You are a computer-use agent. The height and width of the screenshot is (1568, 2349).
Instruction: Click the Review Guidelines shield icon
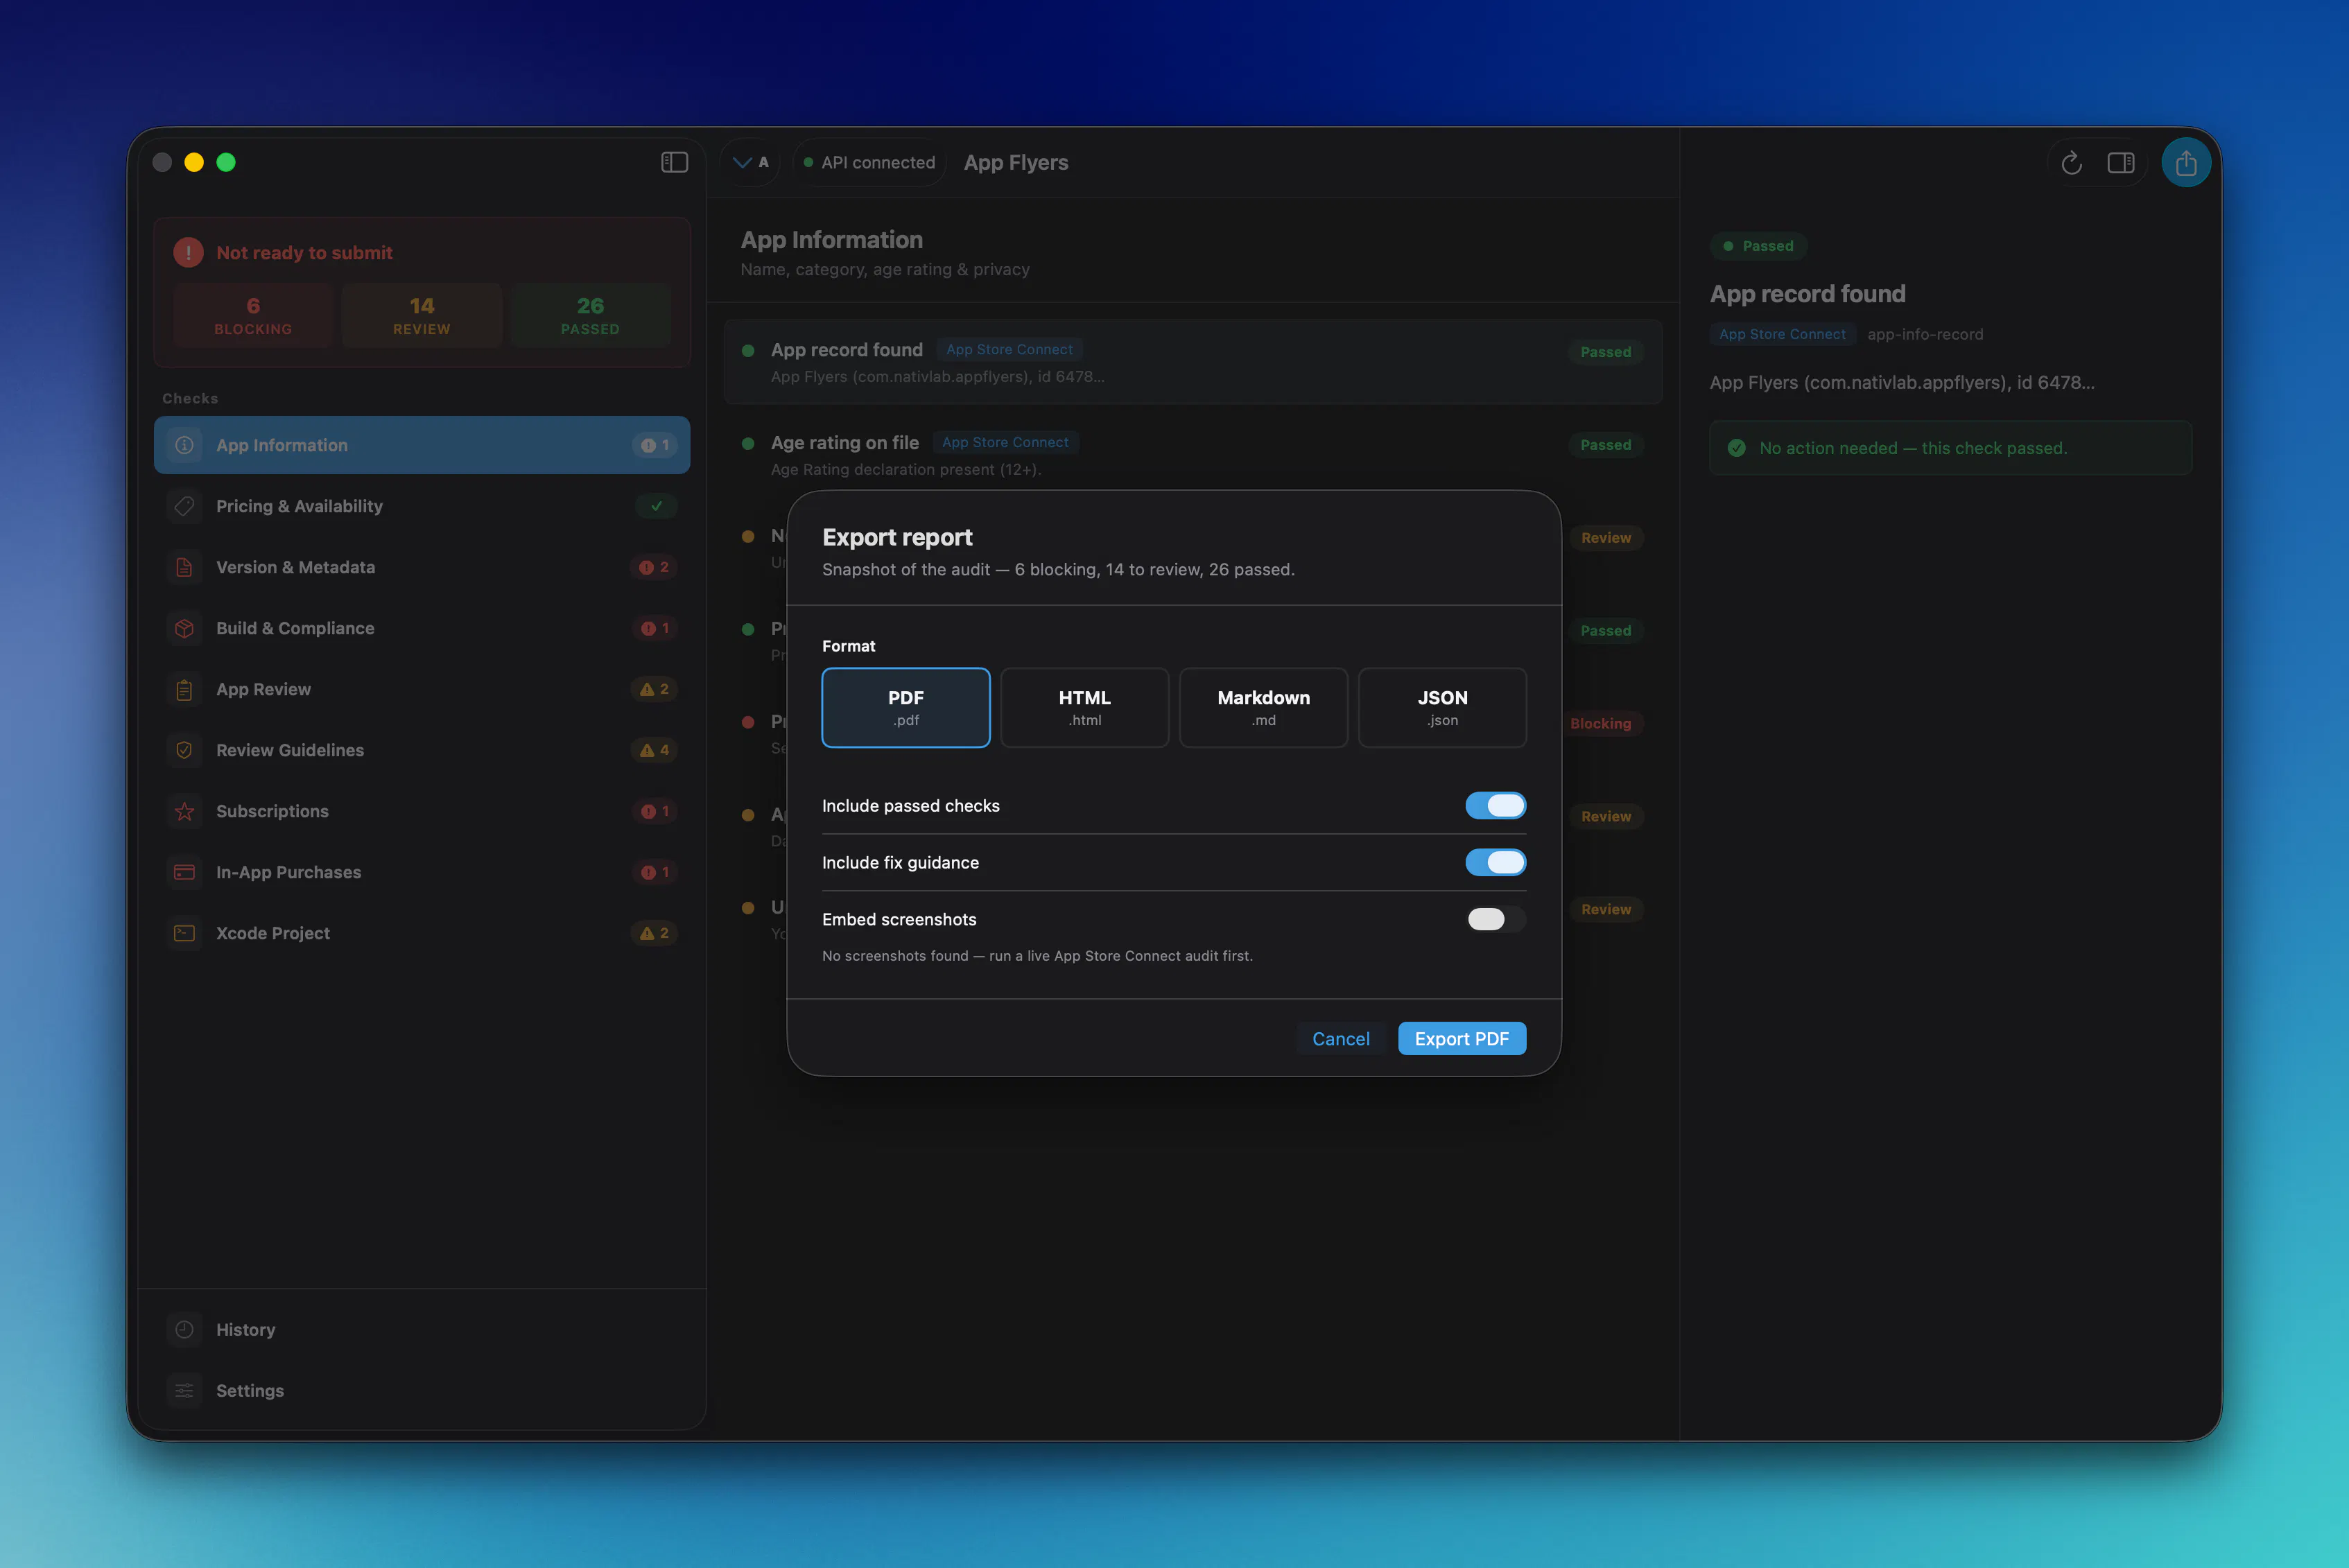(x=184, y=750)
